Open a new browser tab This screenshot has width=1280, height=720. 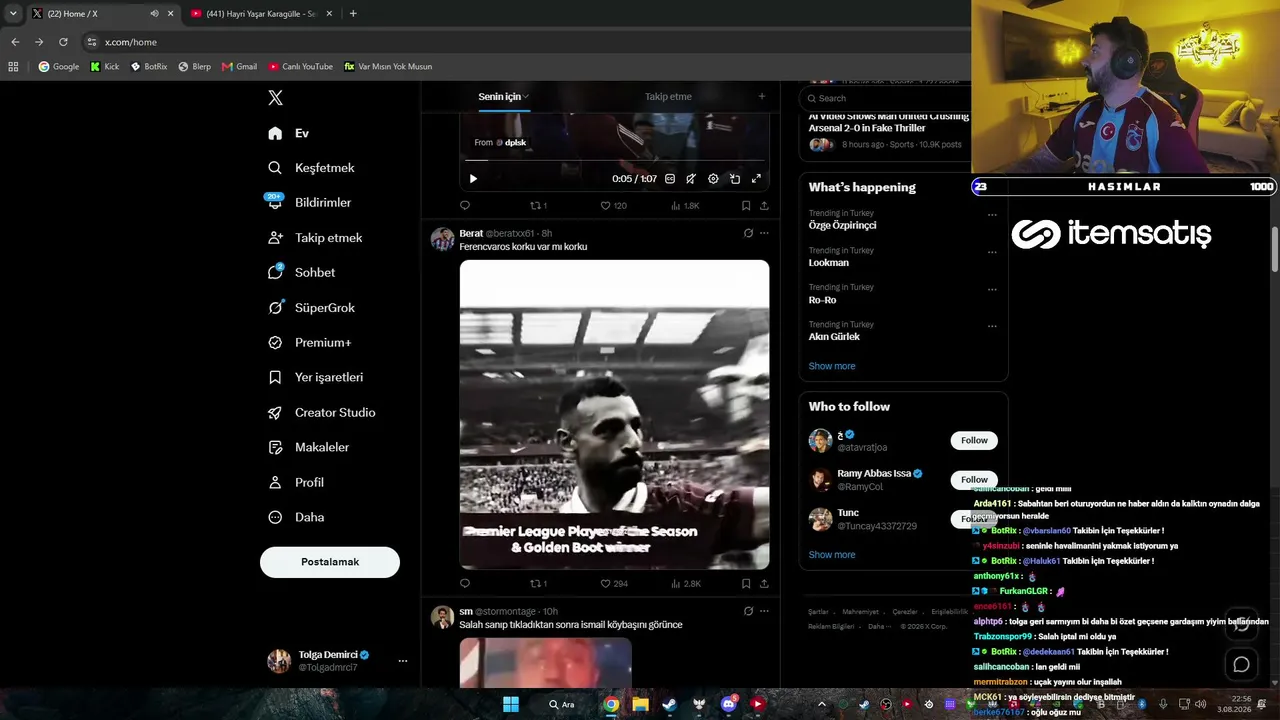(x=353, y=14)
